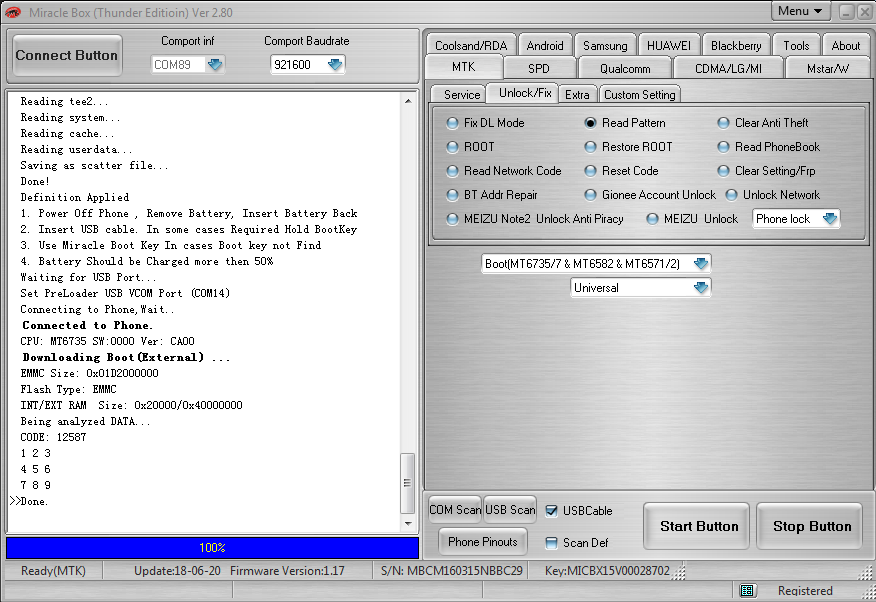Select the MEIZU Unlock radio button
Screen dimensions: 876x602
tap(652, 219)
